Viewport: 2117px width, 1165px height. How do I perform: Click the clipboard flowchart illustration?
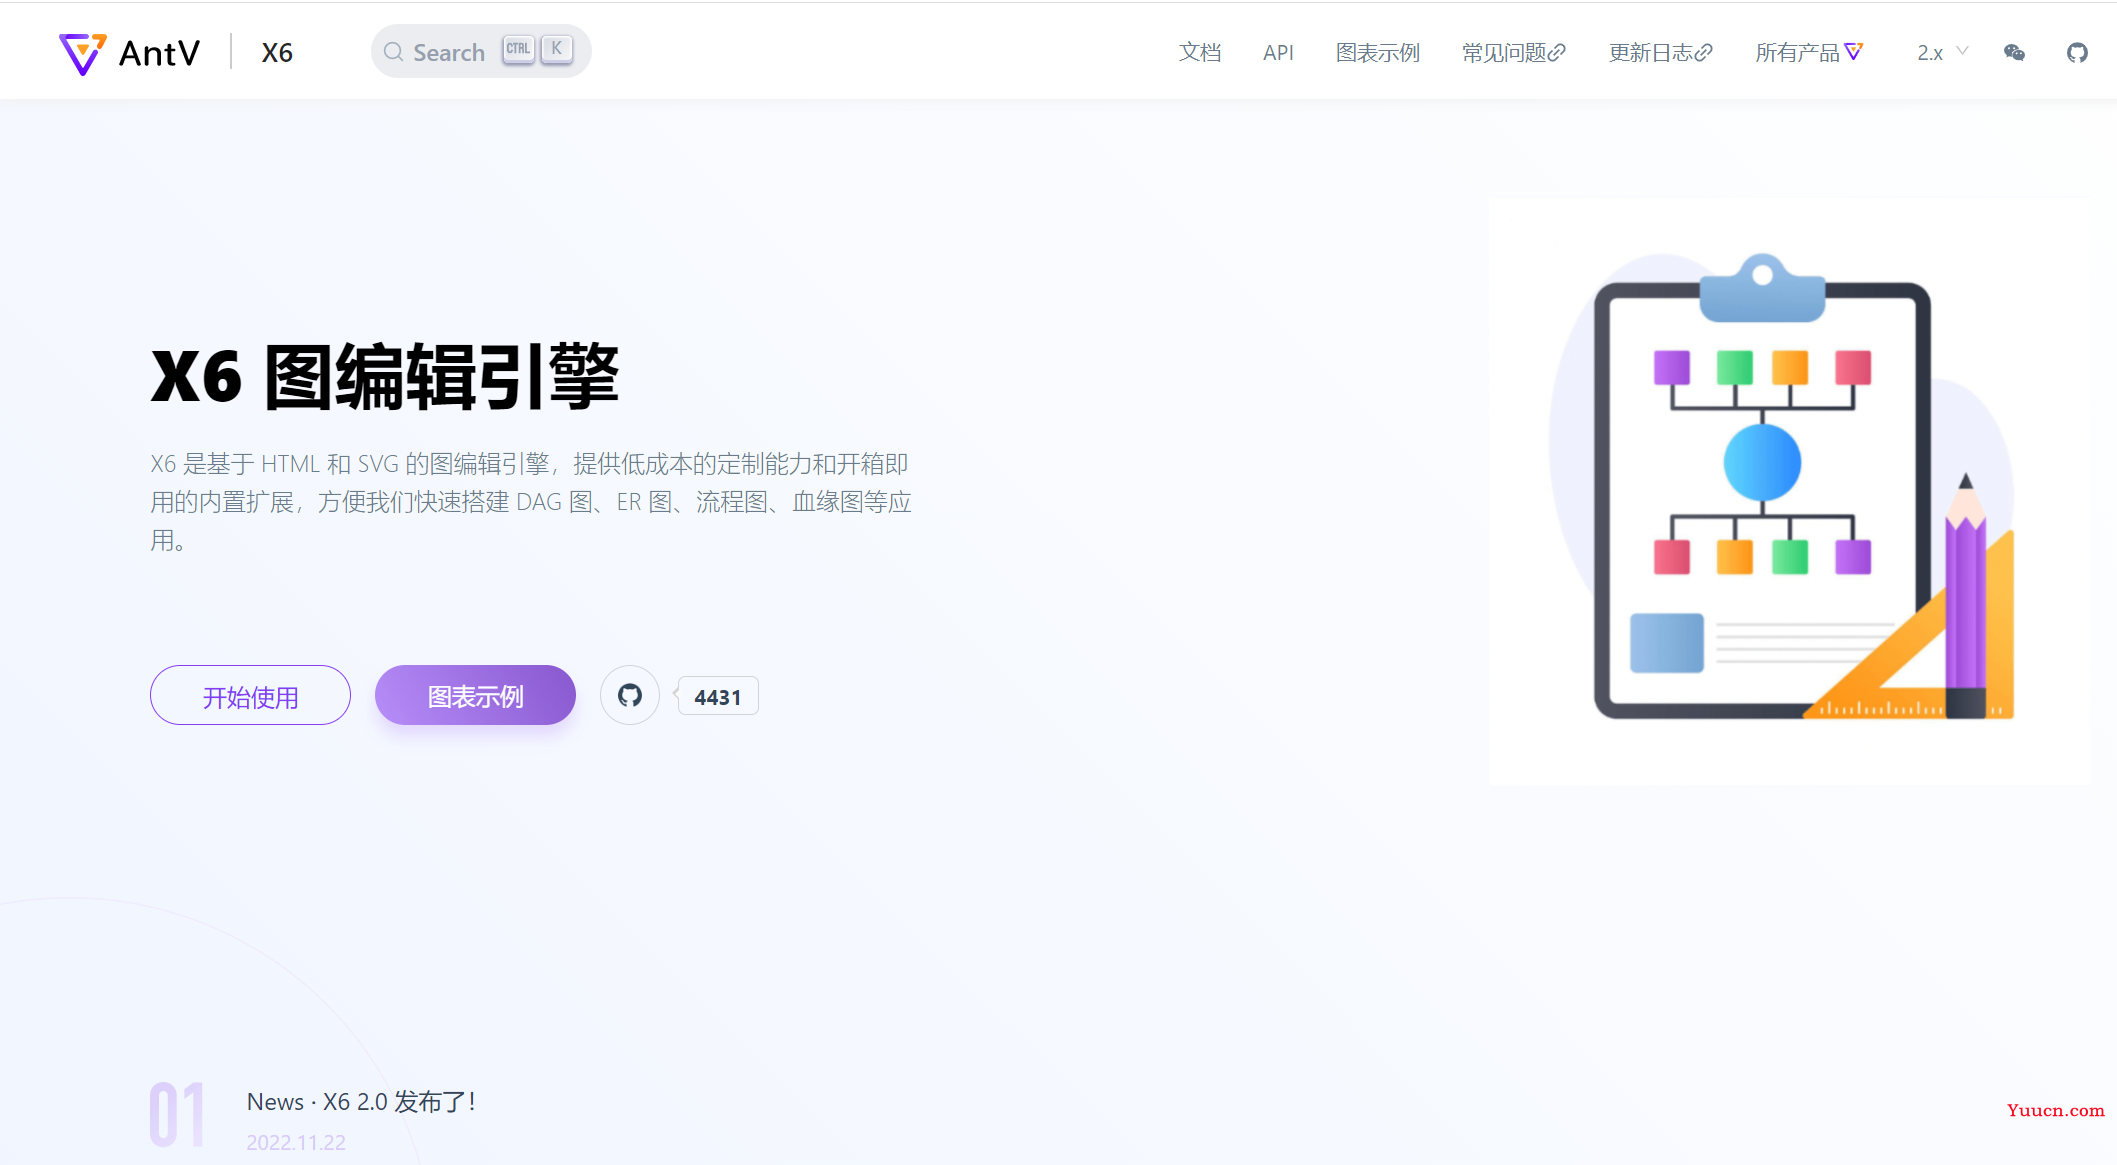[x=1788, y=490]
